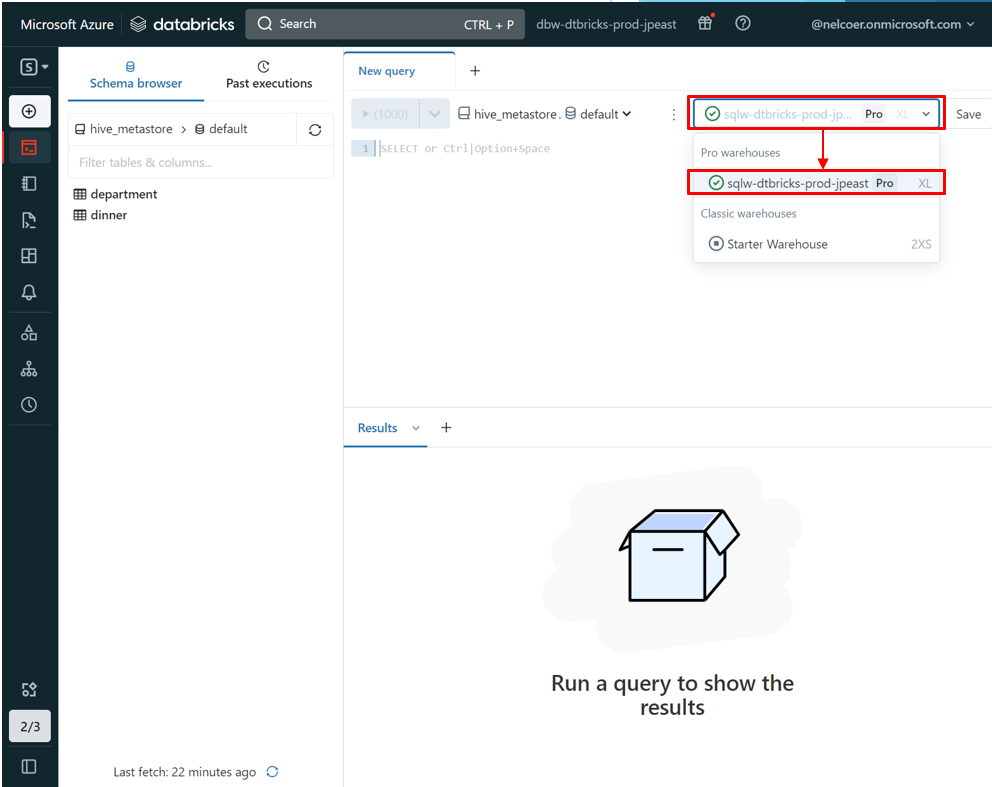992x787 pixels.
Task: Click the databricks logo
Action: tap(182, 24)
